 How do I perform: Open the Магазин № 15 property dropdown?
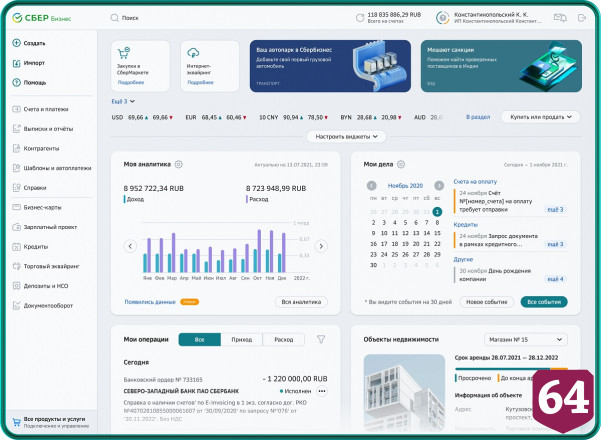[x=525, y=340]
